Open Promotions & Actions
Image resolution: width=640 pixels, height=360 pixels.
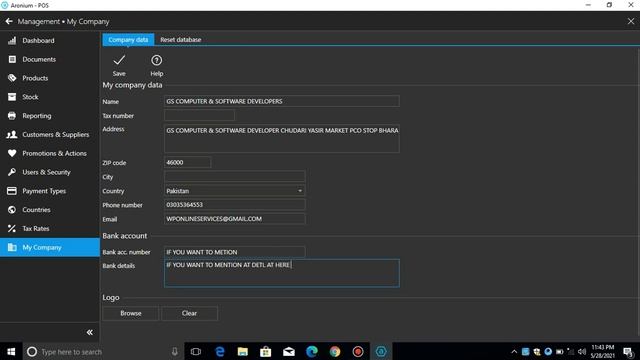[50, 153]
